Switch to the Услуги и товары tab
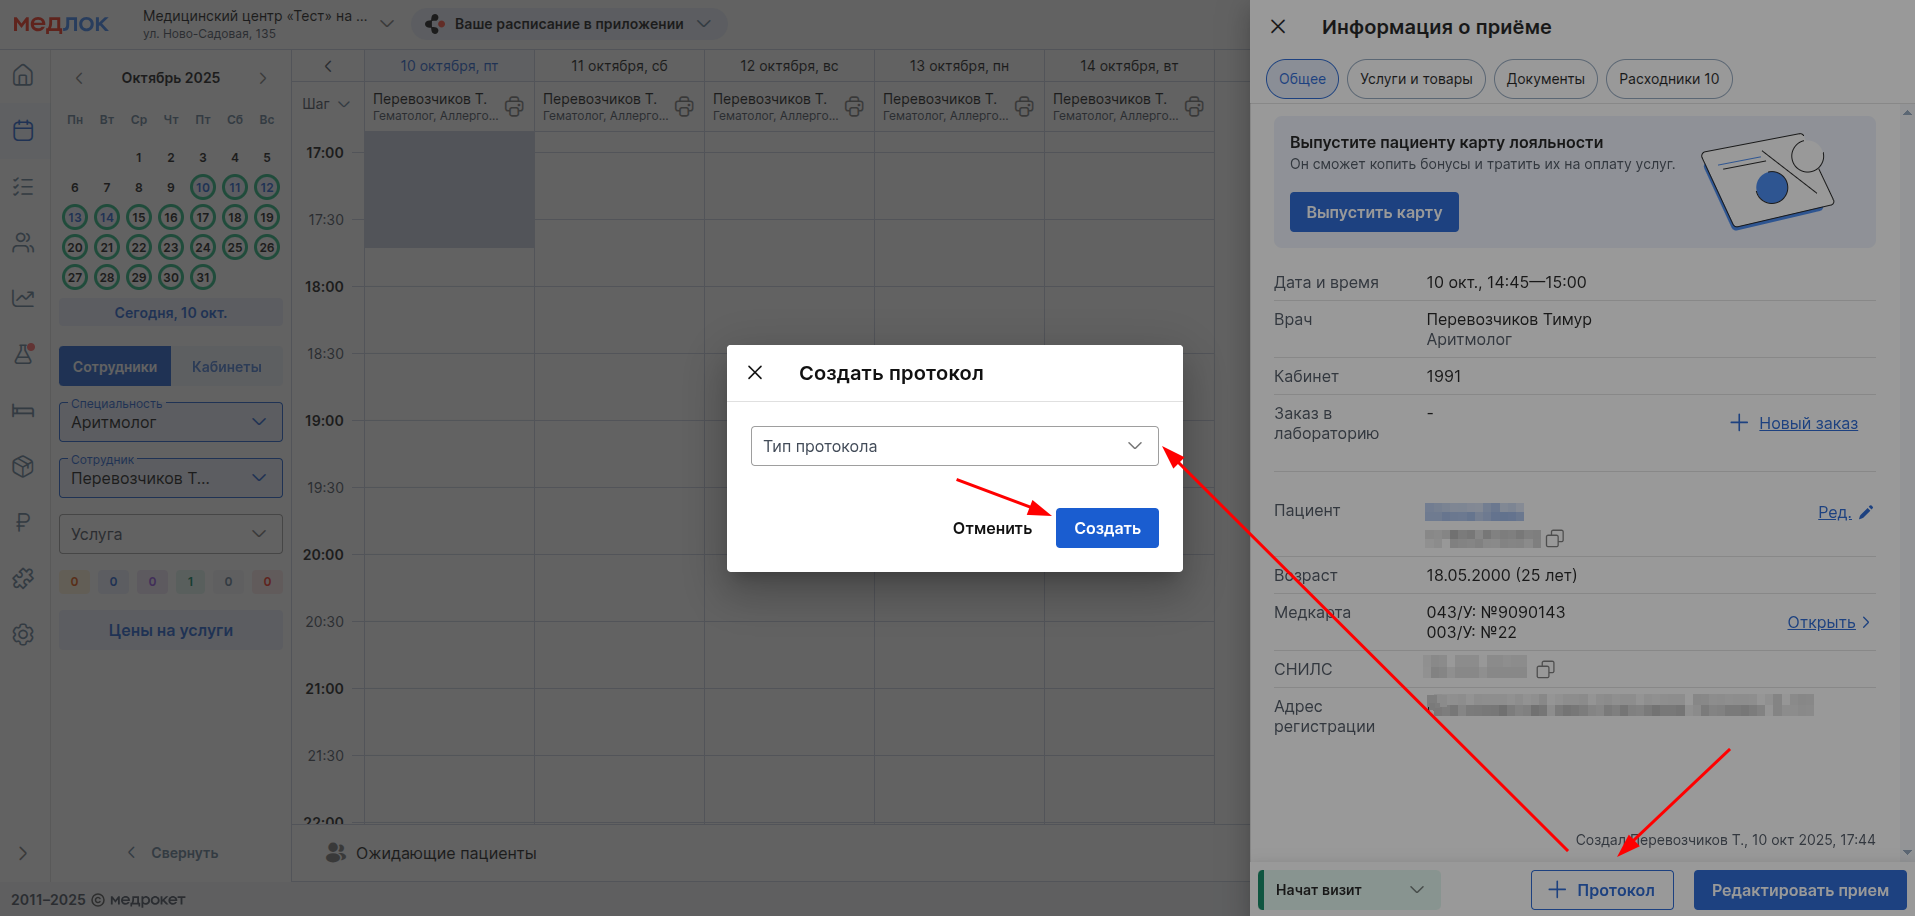The height and width of the screenshot is (916, 1915). click(1415, 79)
